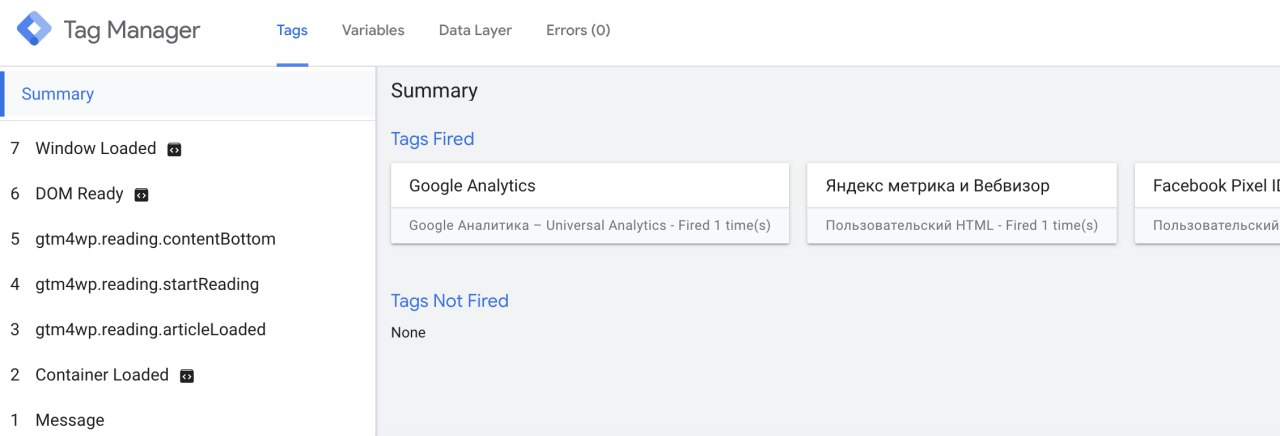Click the code icon next to DOM Ready

point(141,195)
